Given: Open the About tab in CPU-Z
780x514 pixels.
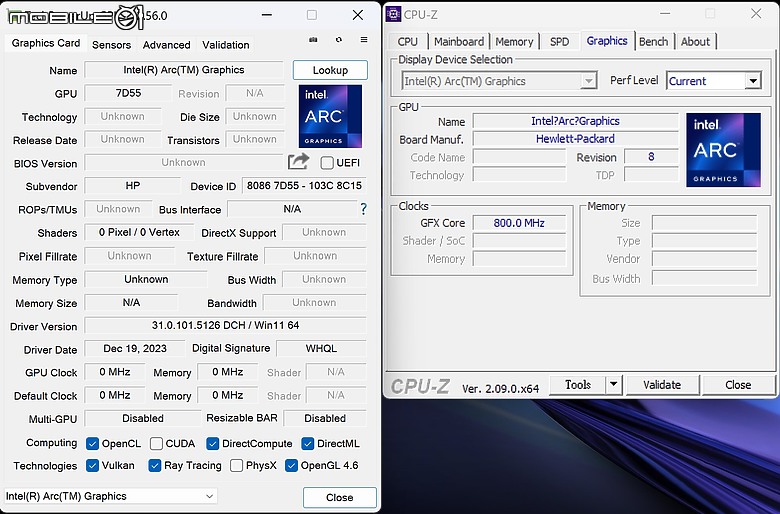Looking at the screenshot, I should tap(695, 42).
